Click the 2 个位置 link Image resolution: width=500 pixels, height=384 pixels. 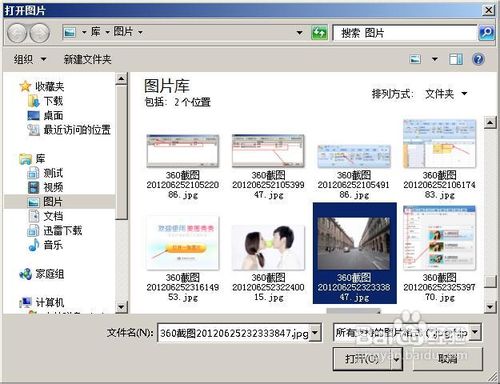pyautogui.click(x=192, y=102)
